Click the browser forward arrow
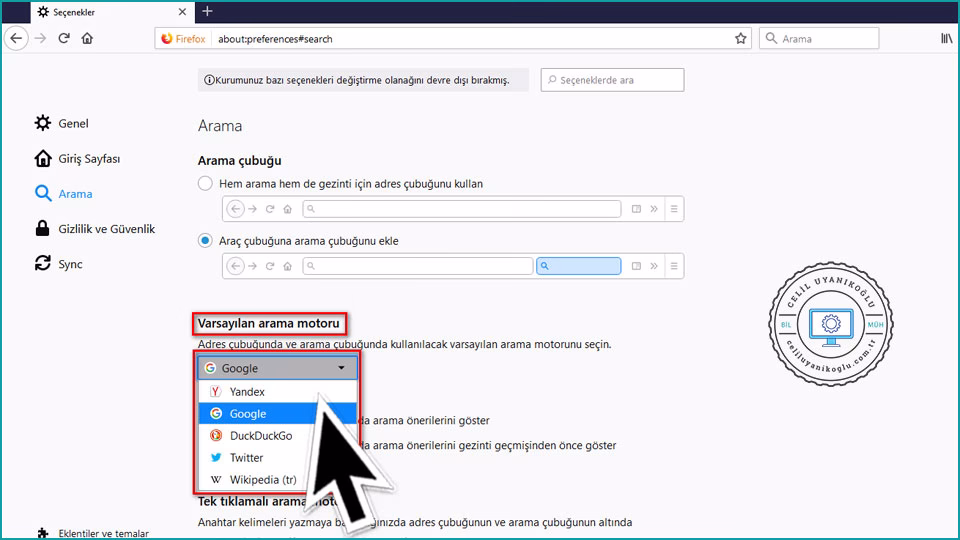The height and width of the screenshot is (540, 960). (x=40, y=39)
